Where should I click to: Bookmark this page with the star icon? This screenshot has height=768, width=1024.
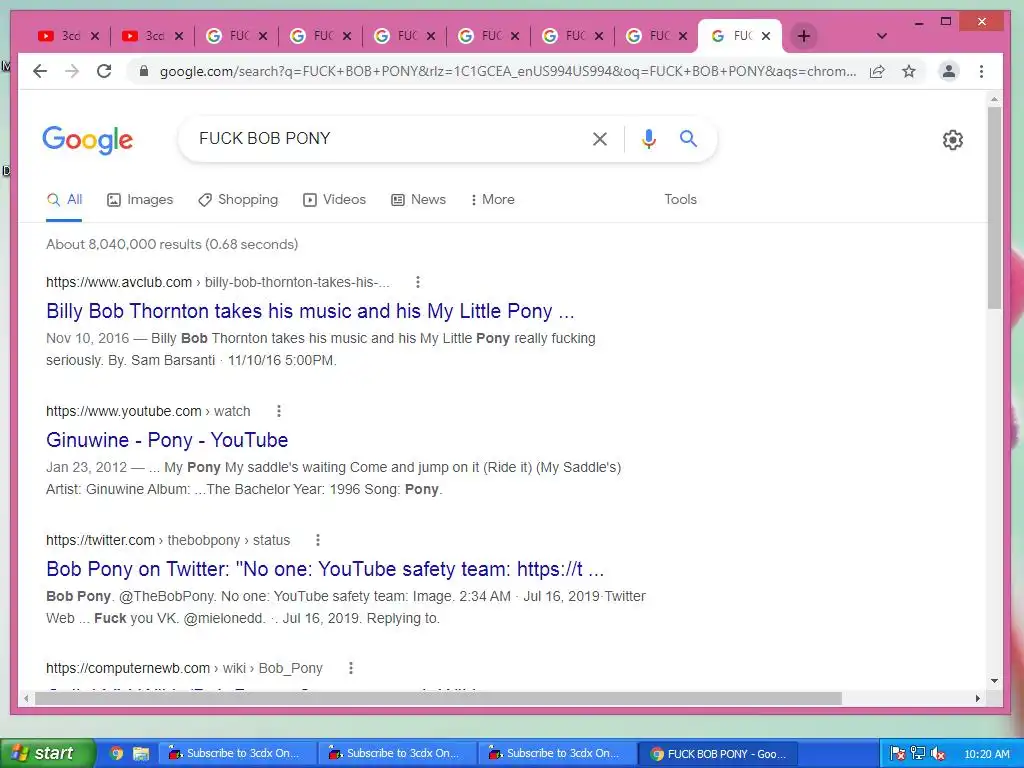[908, 71]
